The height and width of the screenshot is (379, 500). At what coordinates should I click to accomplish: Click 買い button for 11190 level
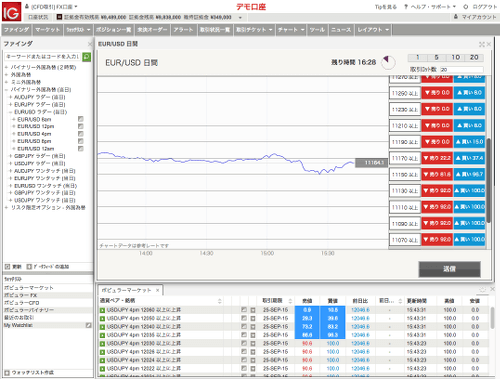pos(469,142)
